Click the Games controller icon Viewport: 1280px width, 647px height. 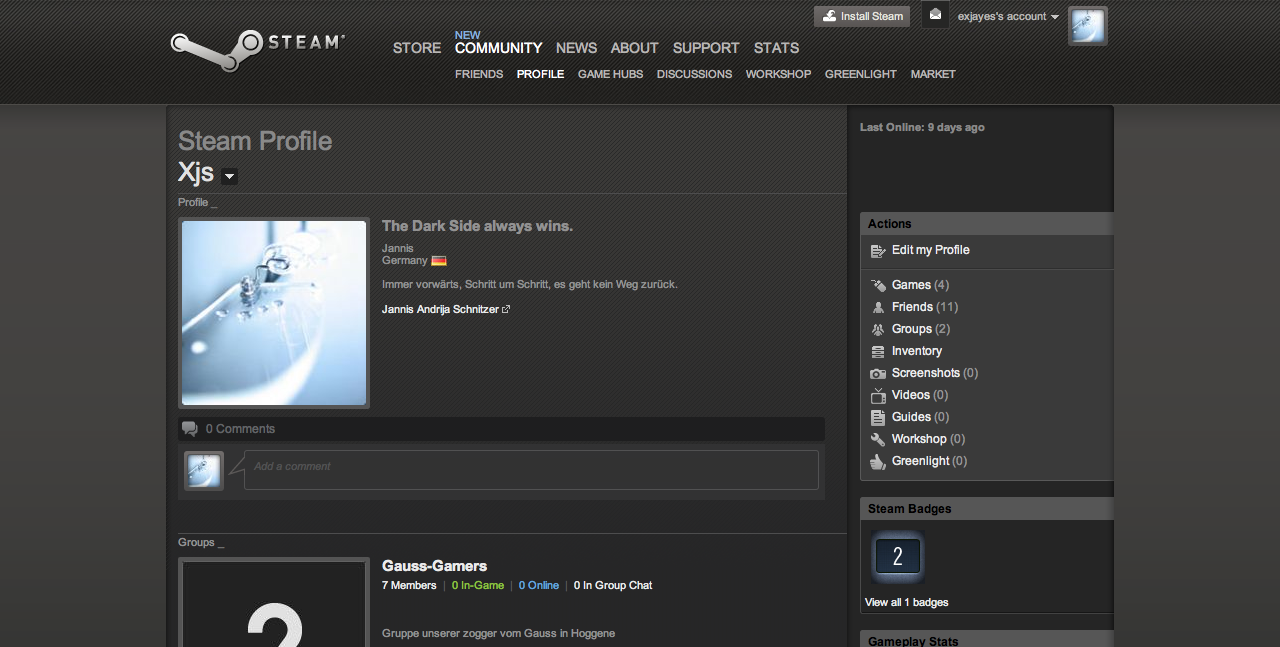(878, 285)
